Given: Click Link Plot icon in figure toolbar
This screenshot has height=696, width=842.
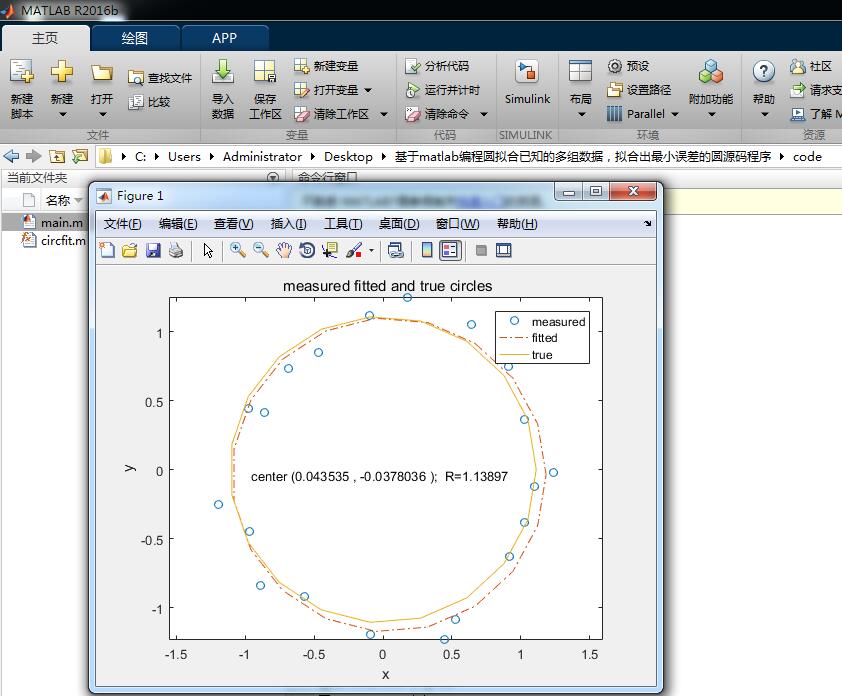Looking at the screenshot, I should point(396,250).
